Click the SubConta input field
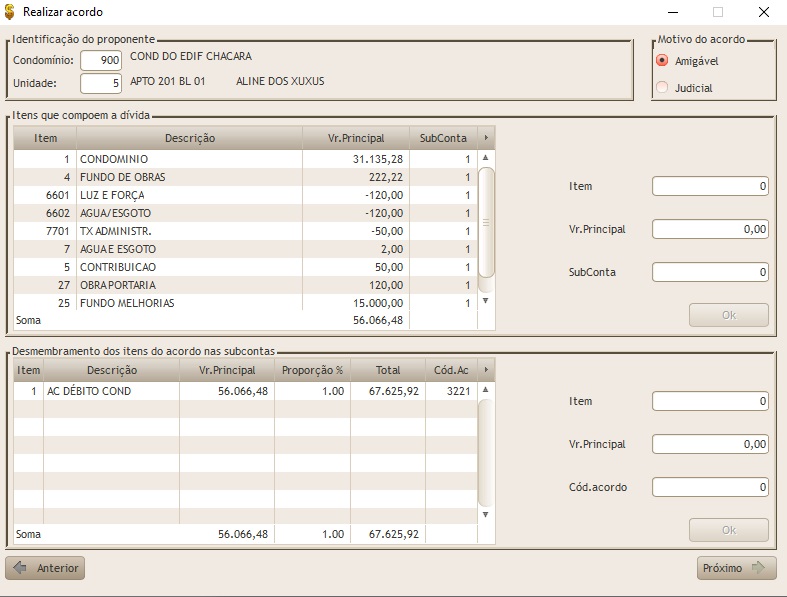The image size is (787, 597). [x=710, y=272]
